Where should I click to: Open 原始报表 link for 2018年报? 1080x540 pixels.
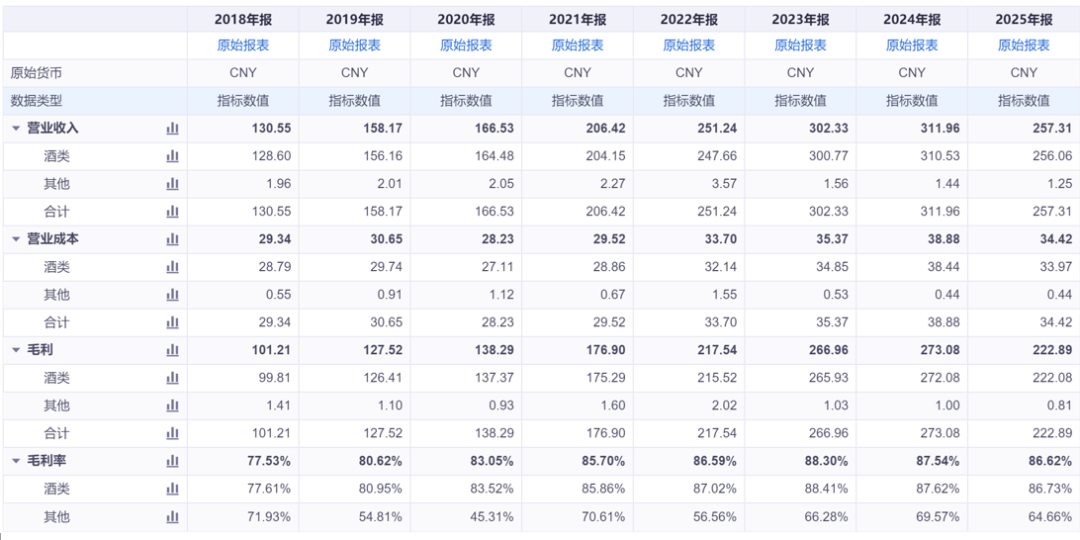coord(243,45)
